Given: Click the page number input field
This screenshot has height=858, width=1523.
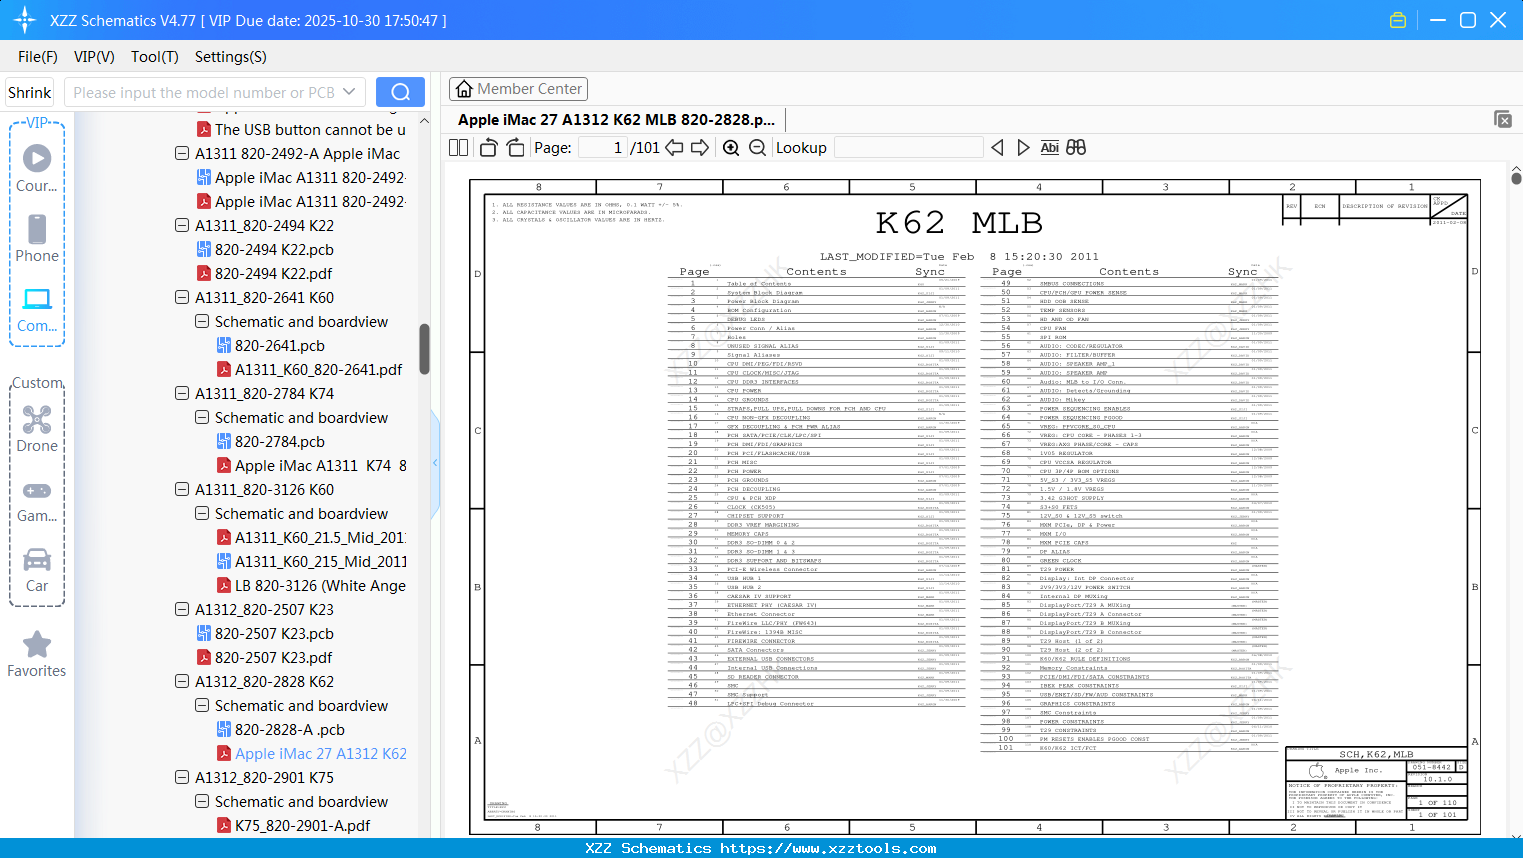Looking at the screenshot, I should 602,148.
